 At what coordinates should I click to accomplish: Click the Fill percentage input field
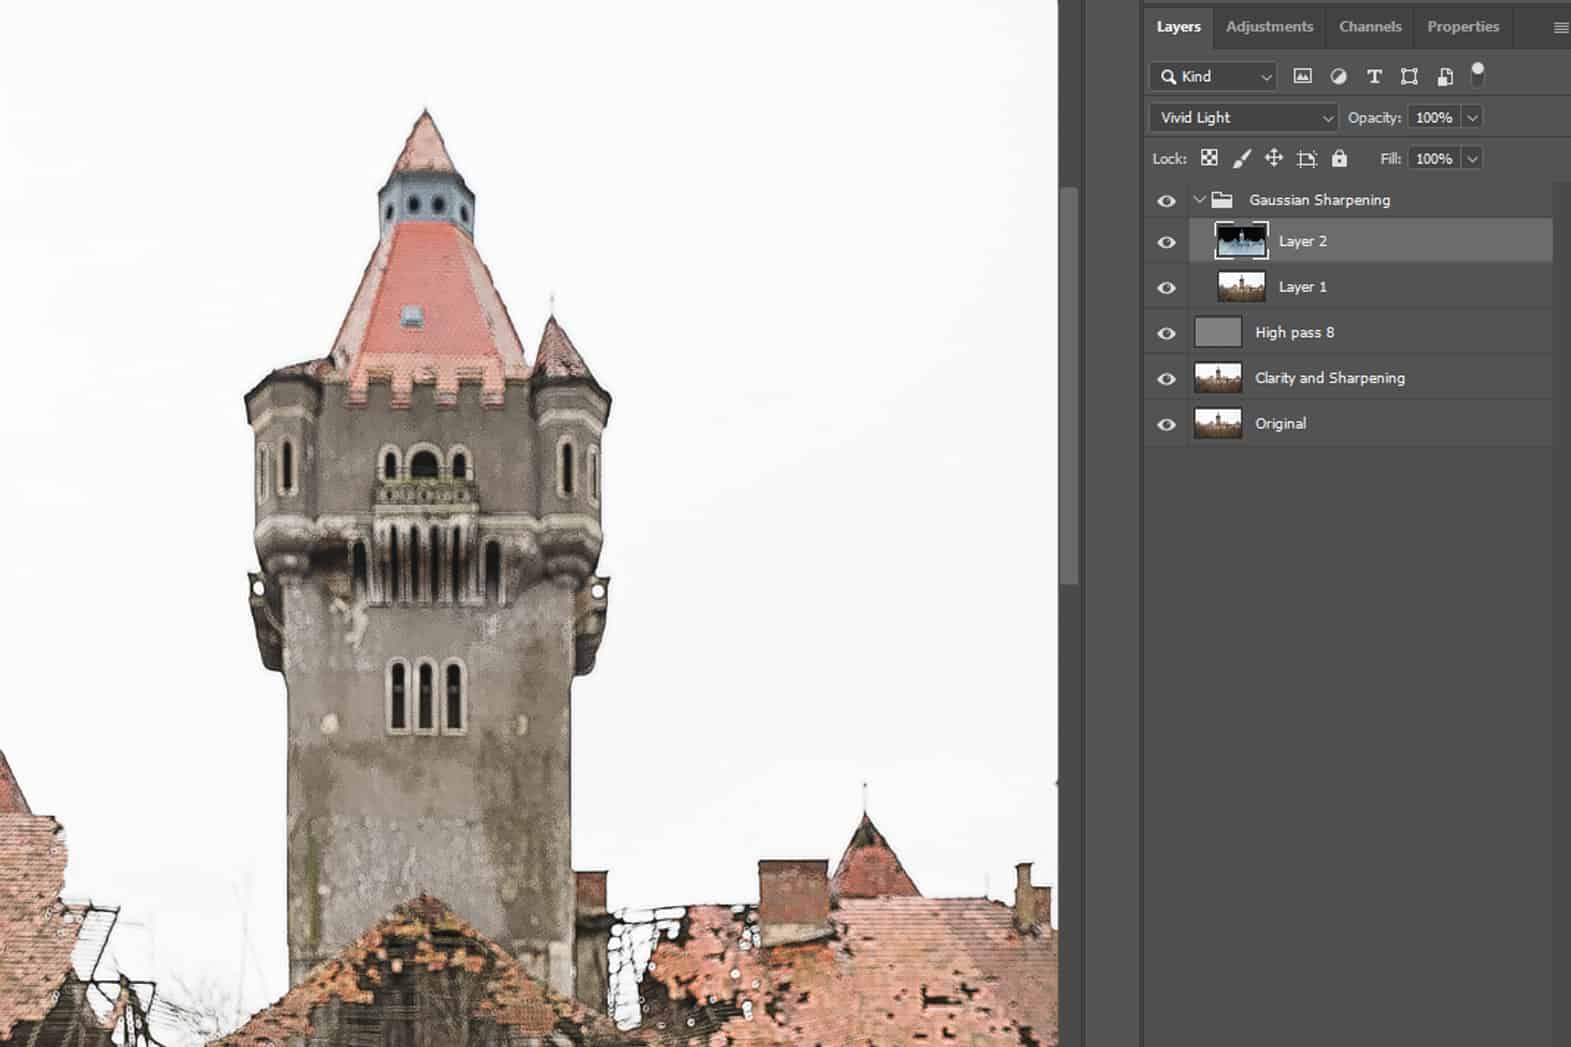pos(1433,159)
